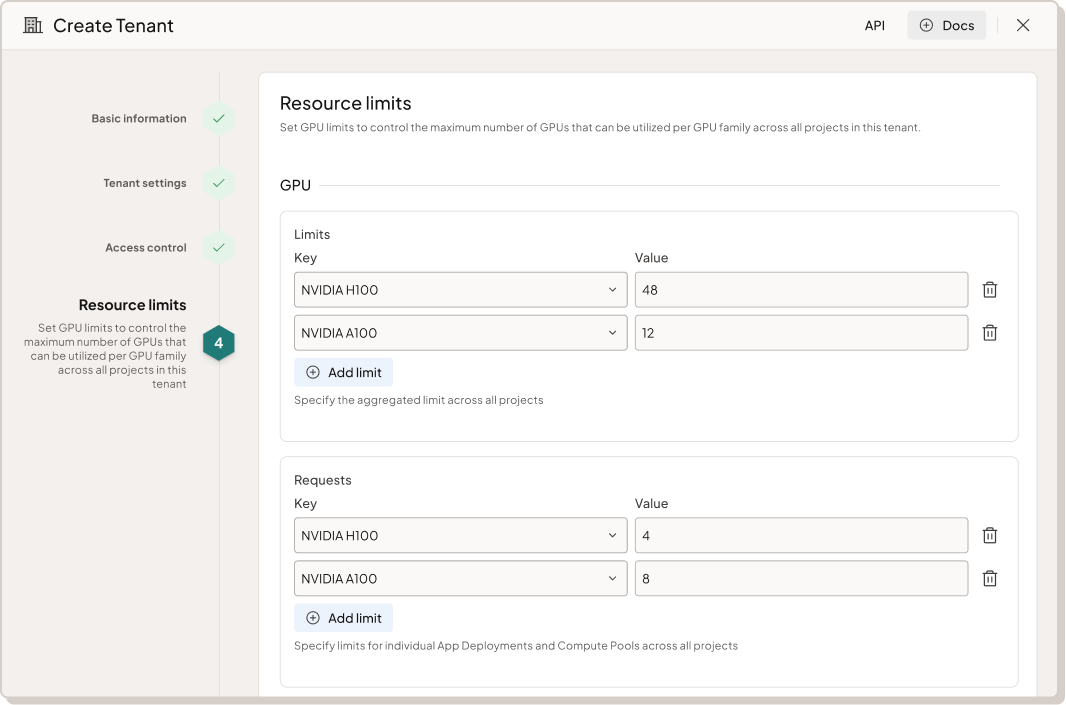Edit the request value field showing 4

(x=801, y=535)
